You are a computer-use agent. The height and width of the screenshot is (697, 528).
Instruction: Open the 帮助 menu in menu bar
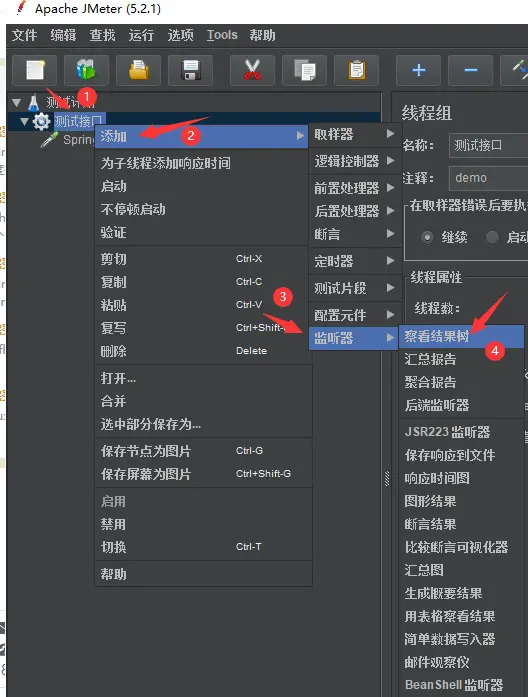click(262, 35)
